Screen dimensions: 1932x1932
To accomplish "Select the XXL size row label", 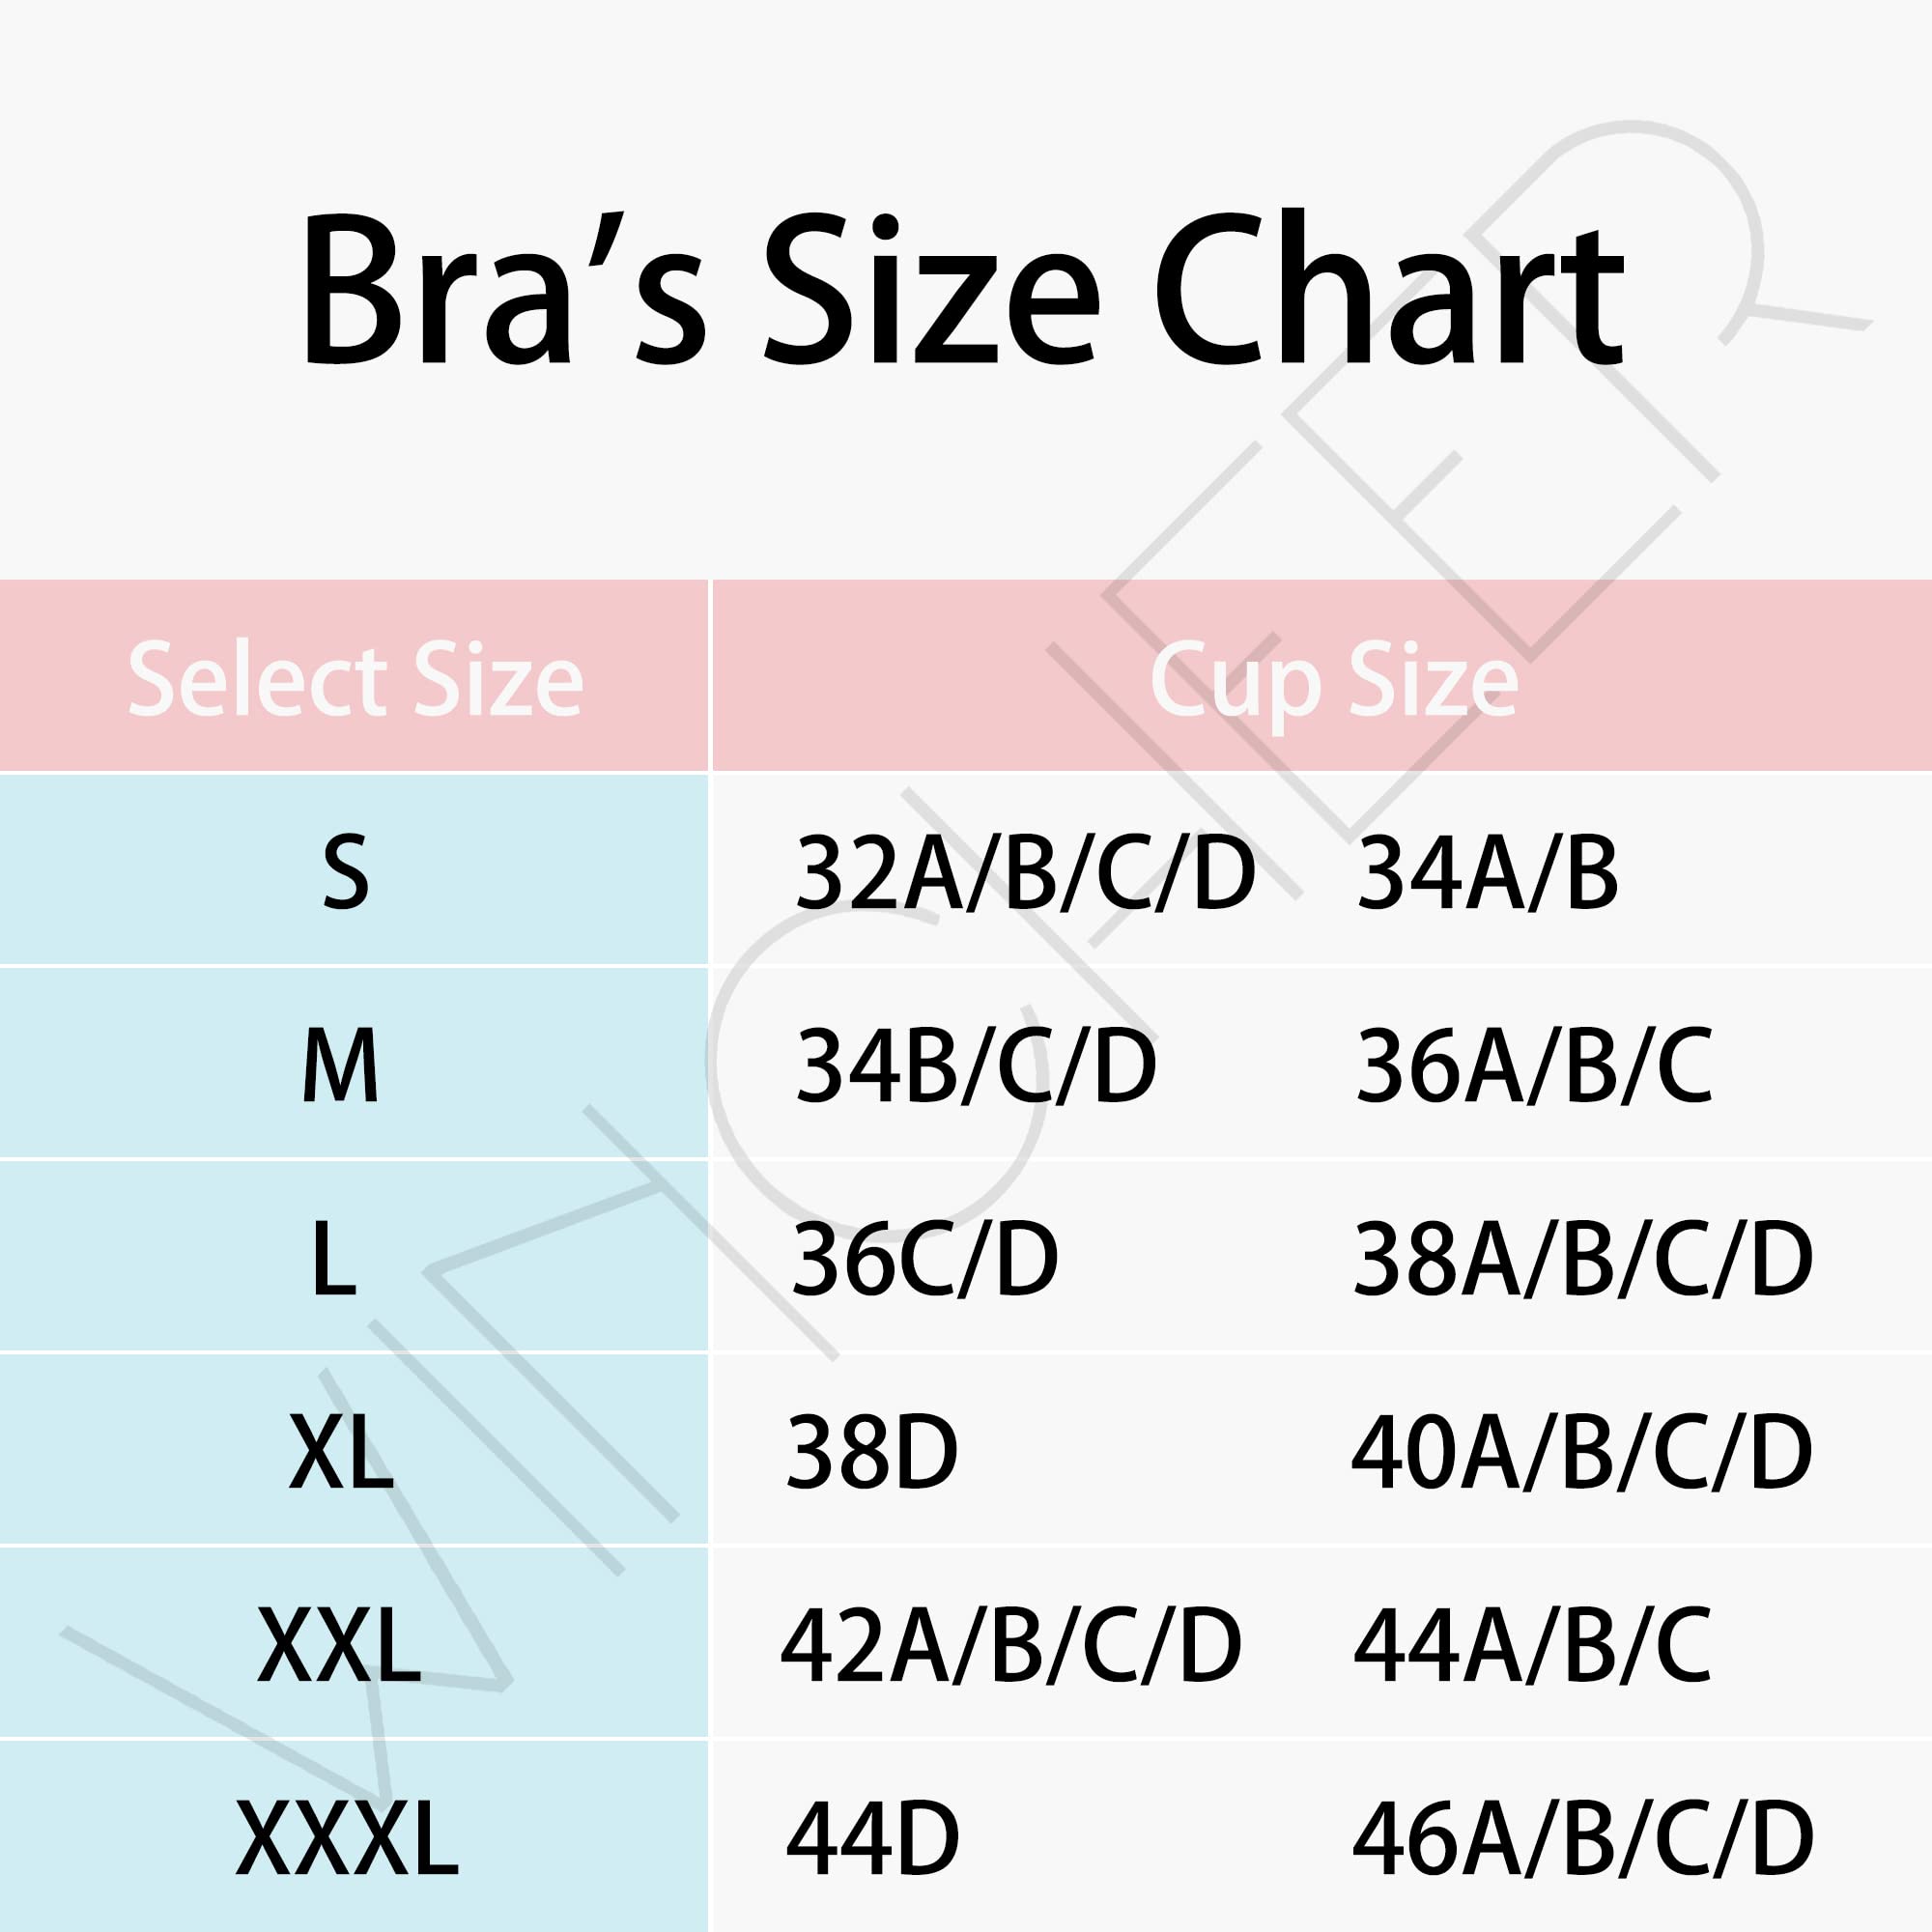I will tap(338, 1646).
